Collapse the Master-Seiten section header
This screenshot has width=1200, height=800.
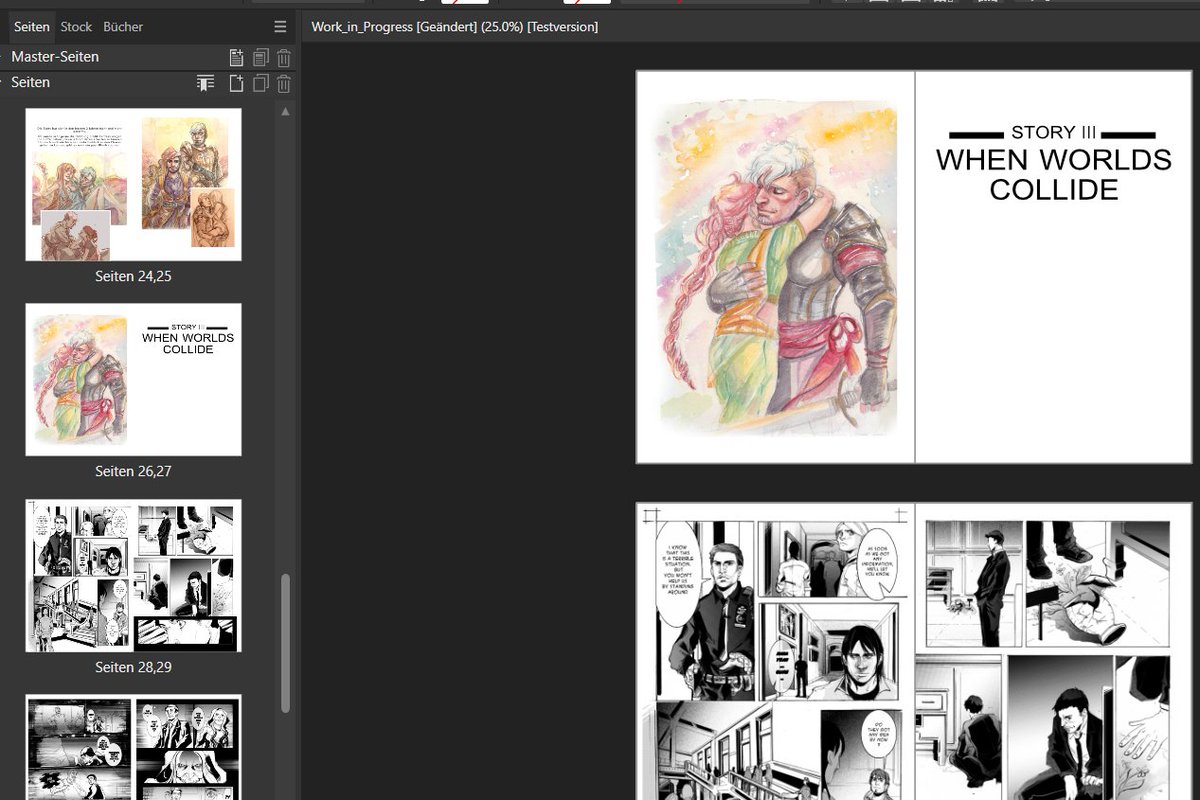coord(55,57)
